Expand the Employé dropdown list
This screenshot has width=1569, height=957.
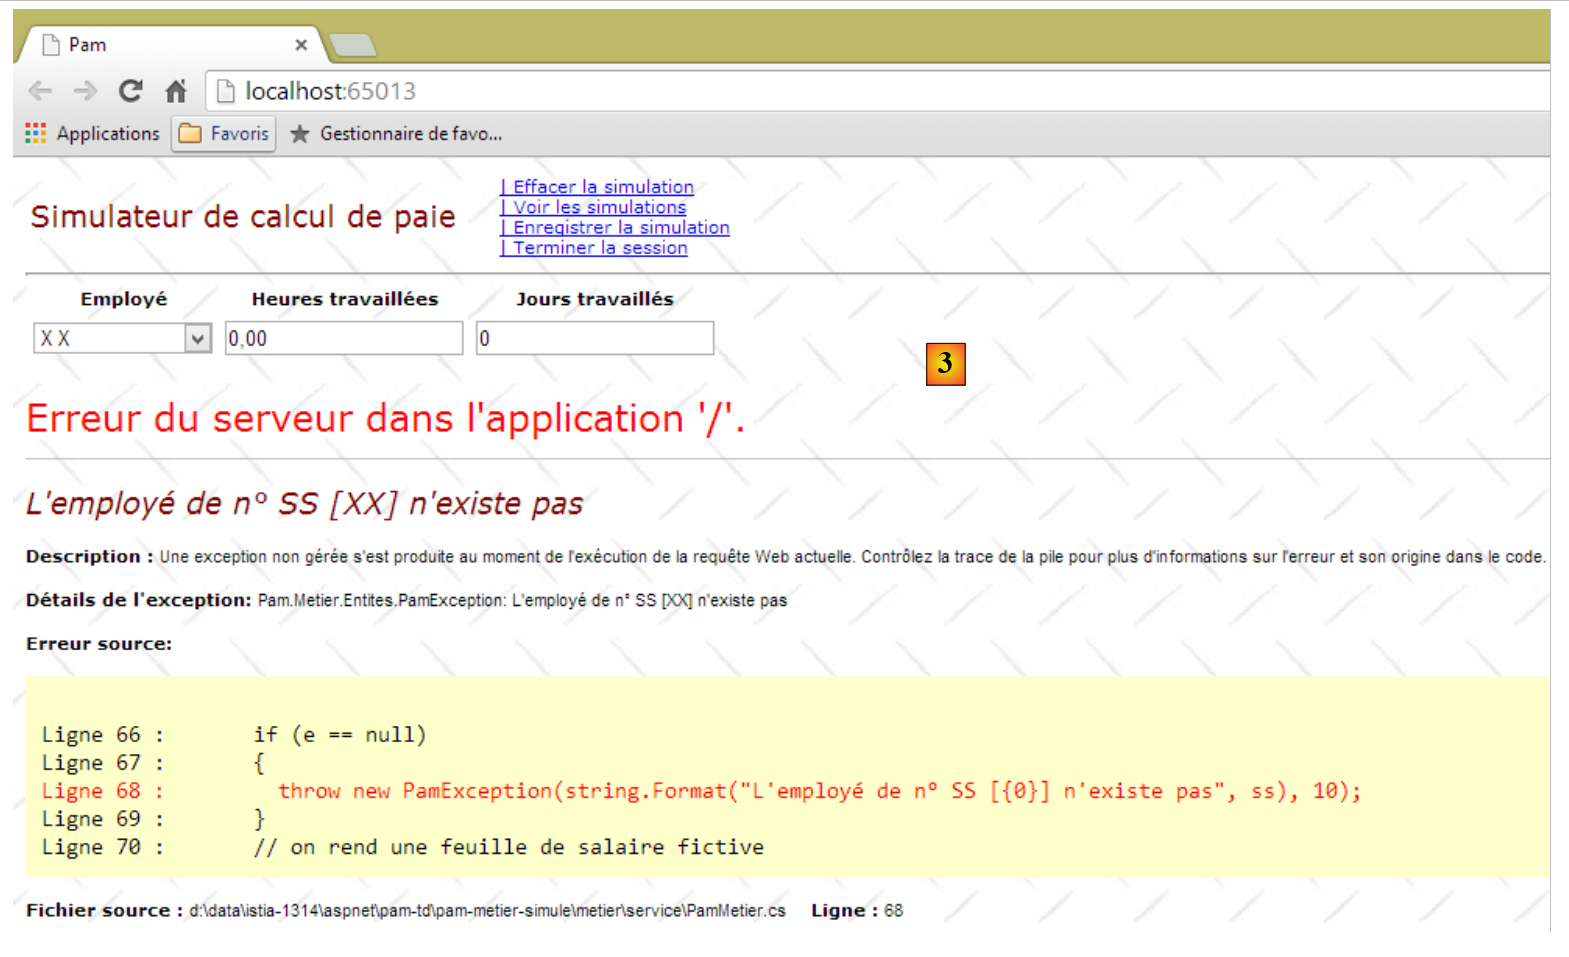pos(198,339)
